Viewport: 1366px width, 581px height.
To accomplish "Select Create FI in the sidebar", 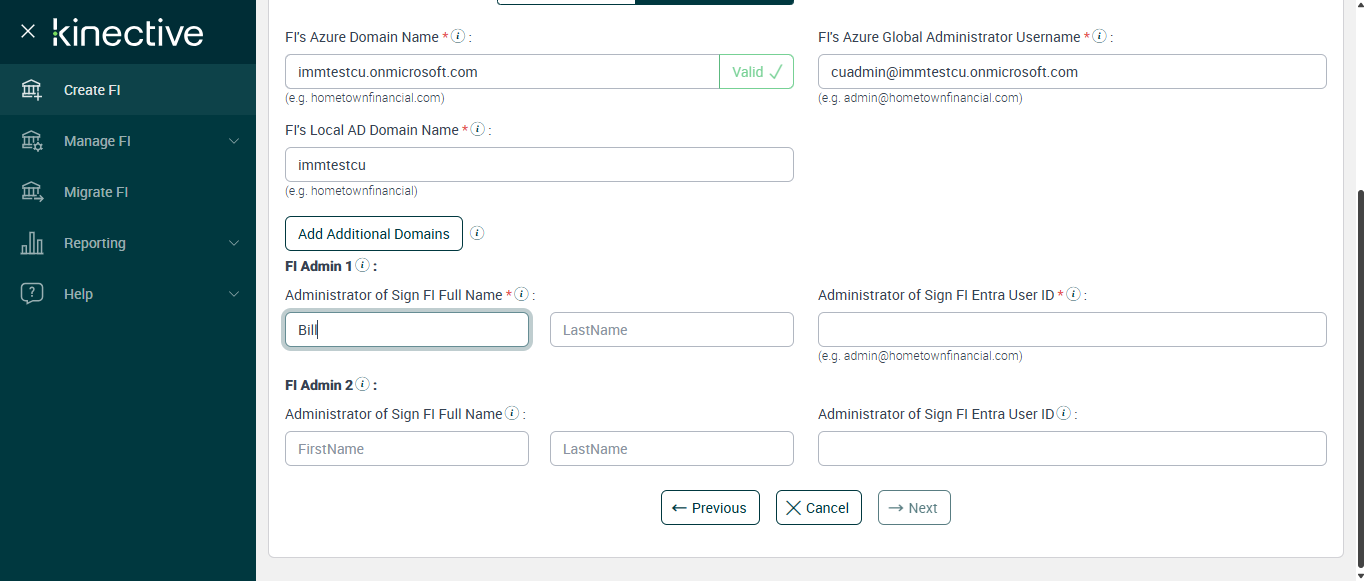I will coord(92,90).
